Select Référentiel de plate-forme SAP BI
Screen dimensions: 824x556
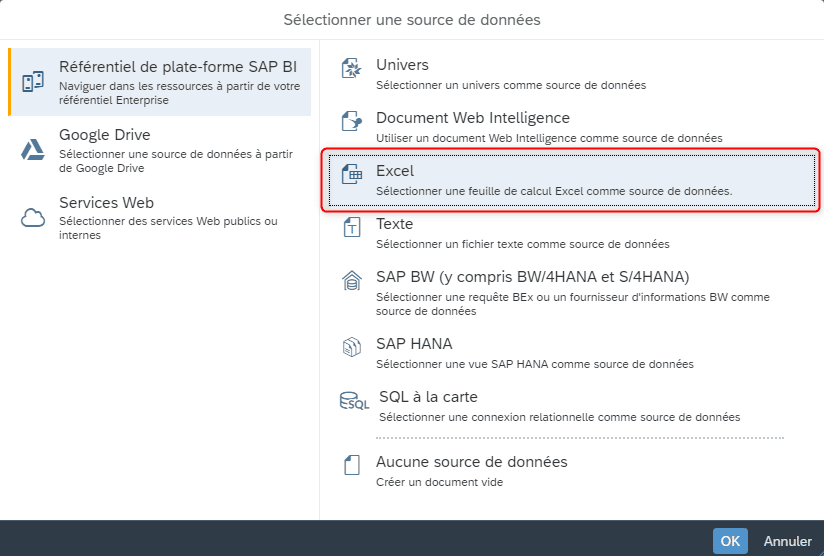pyautogui.click(x=160, y=82)
